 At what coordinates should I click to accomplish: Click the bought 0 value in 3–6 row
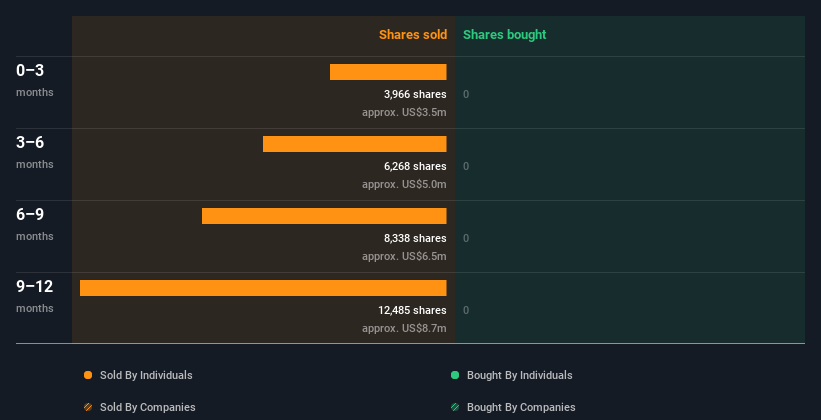pyautogui.click(x=466, y=166)
